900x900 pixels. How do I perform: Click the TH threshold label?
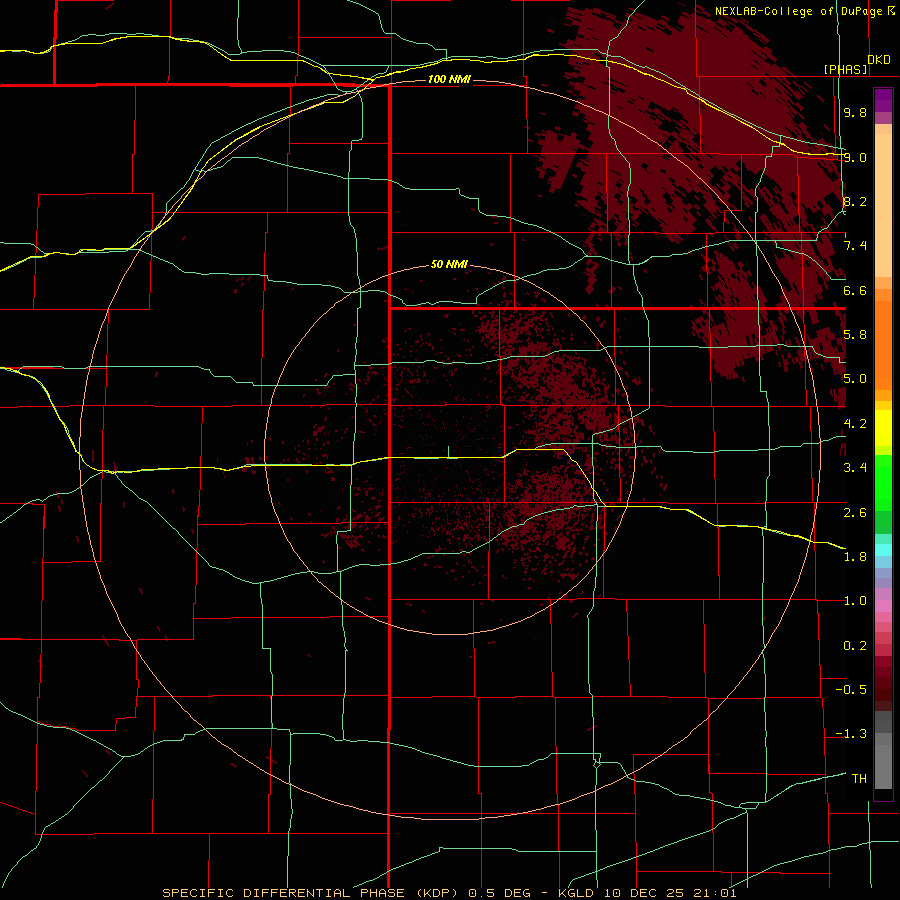pyautogui.click(x=859, y=779)
